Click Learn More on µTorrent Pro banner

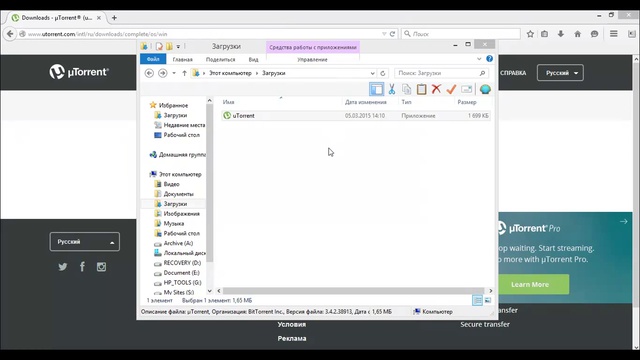coord(530,284)
